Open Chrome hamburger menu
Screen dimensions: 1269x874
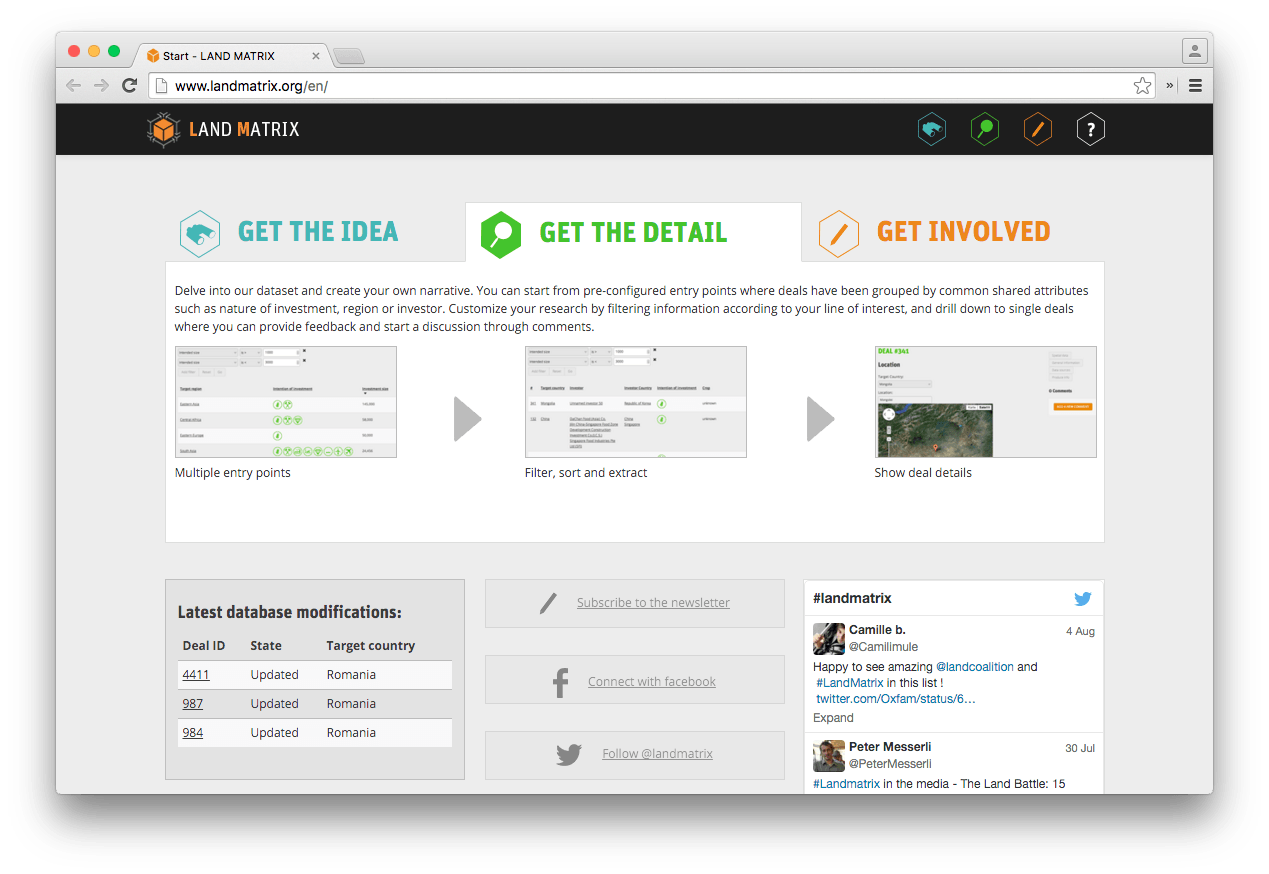[1195, 86]
